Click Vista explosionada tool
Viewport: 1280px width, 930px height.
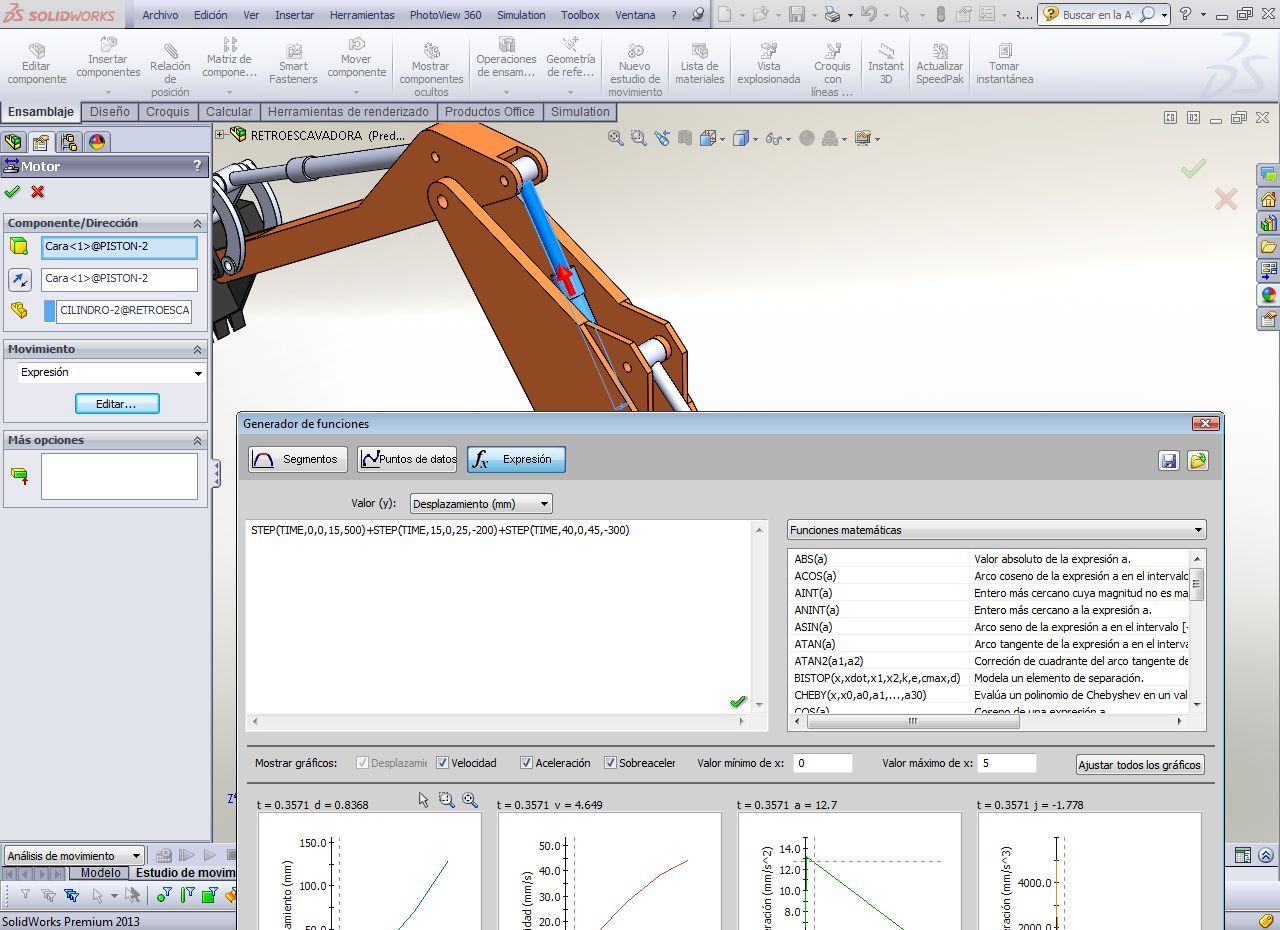(769, 65)
